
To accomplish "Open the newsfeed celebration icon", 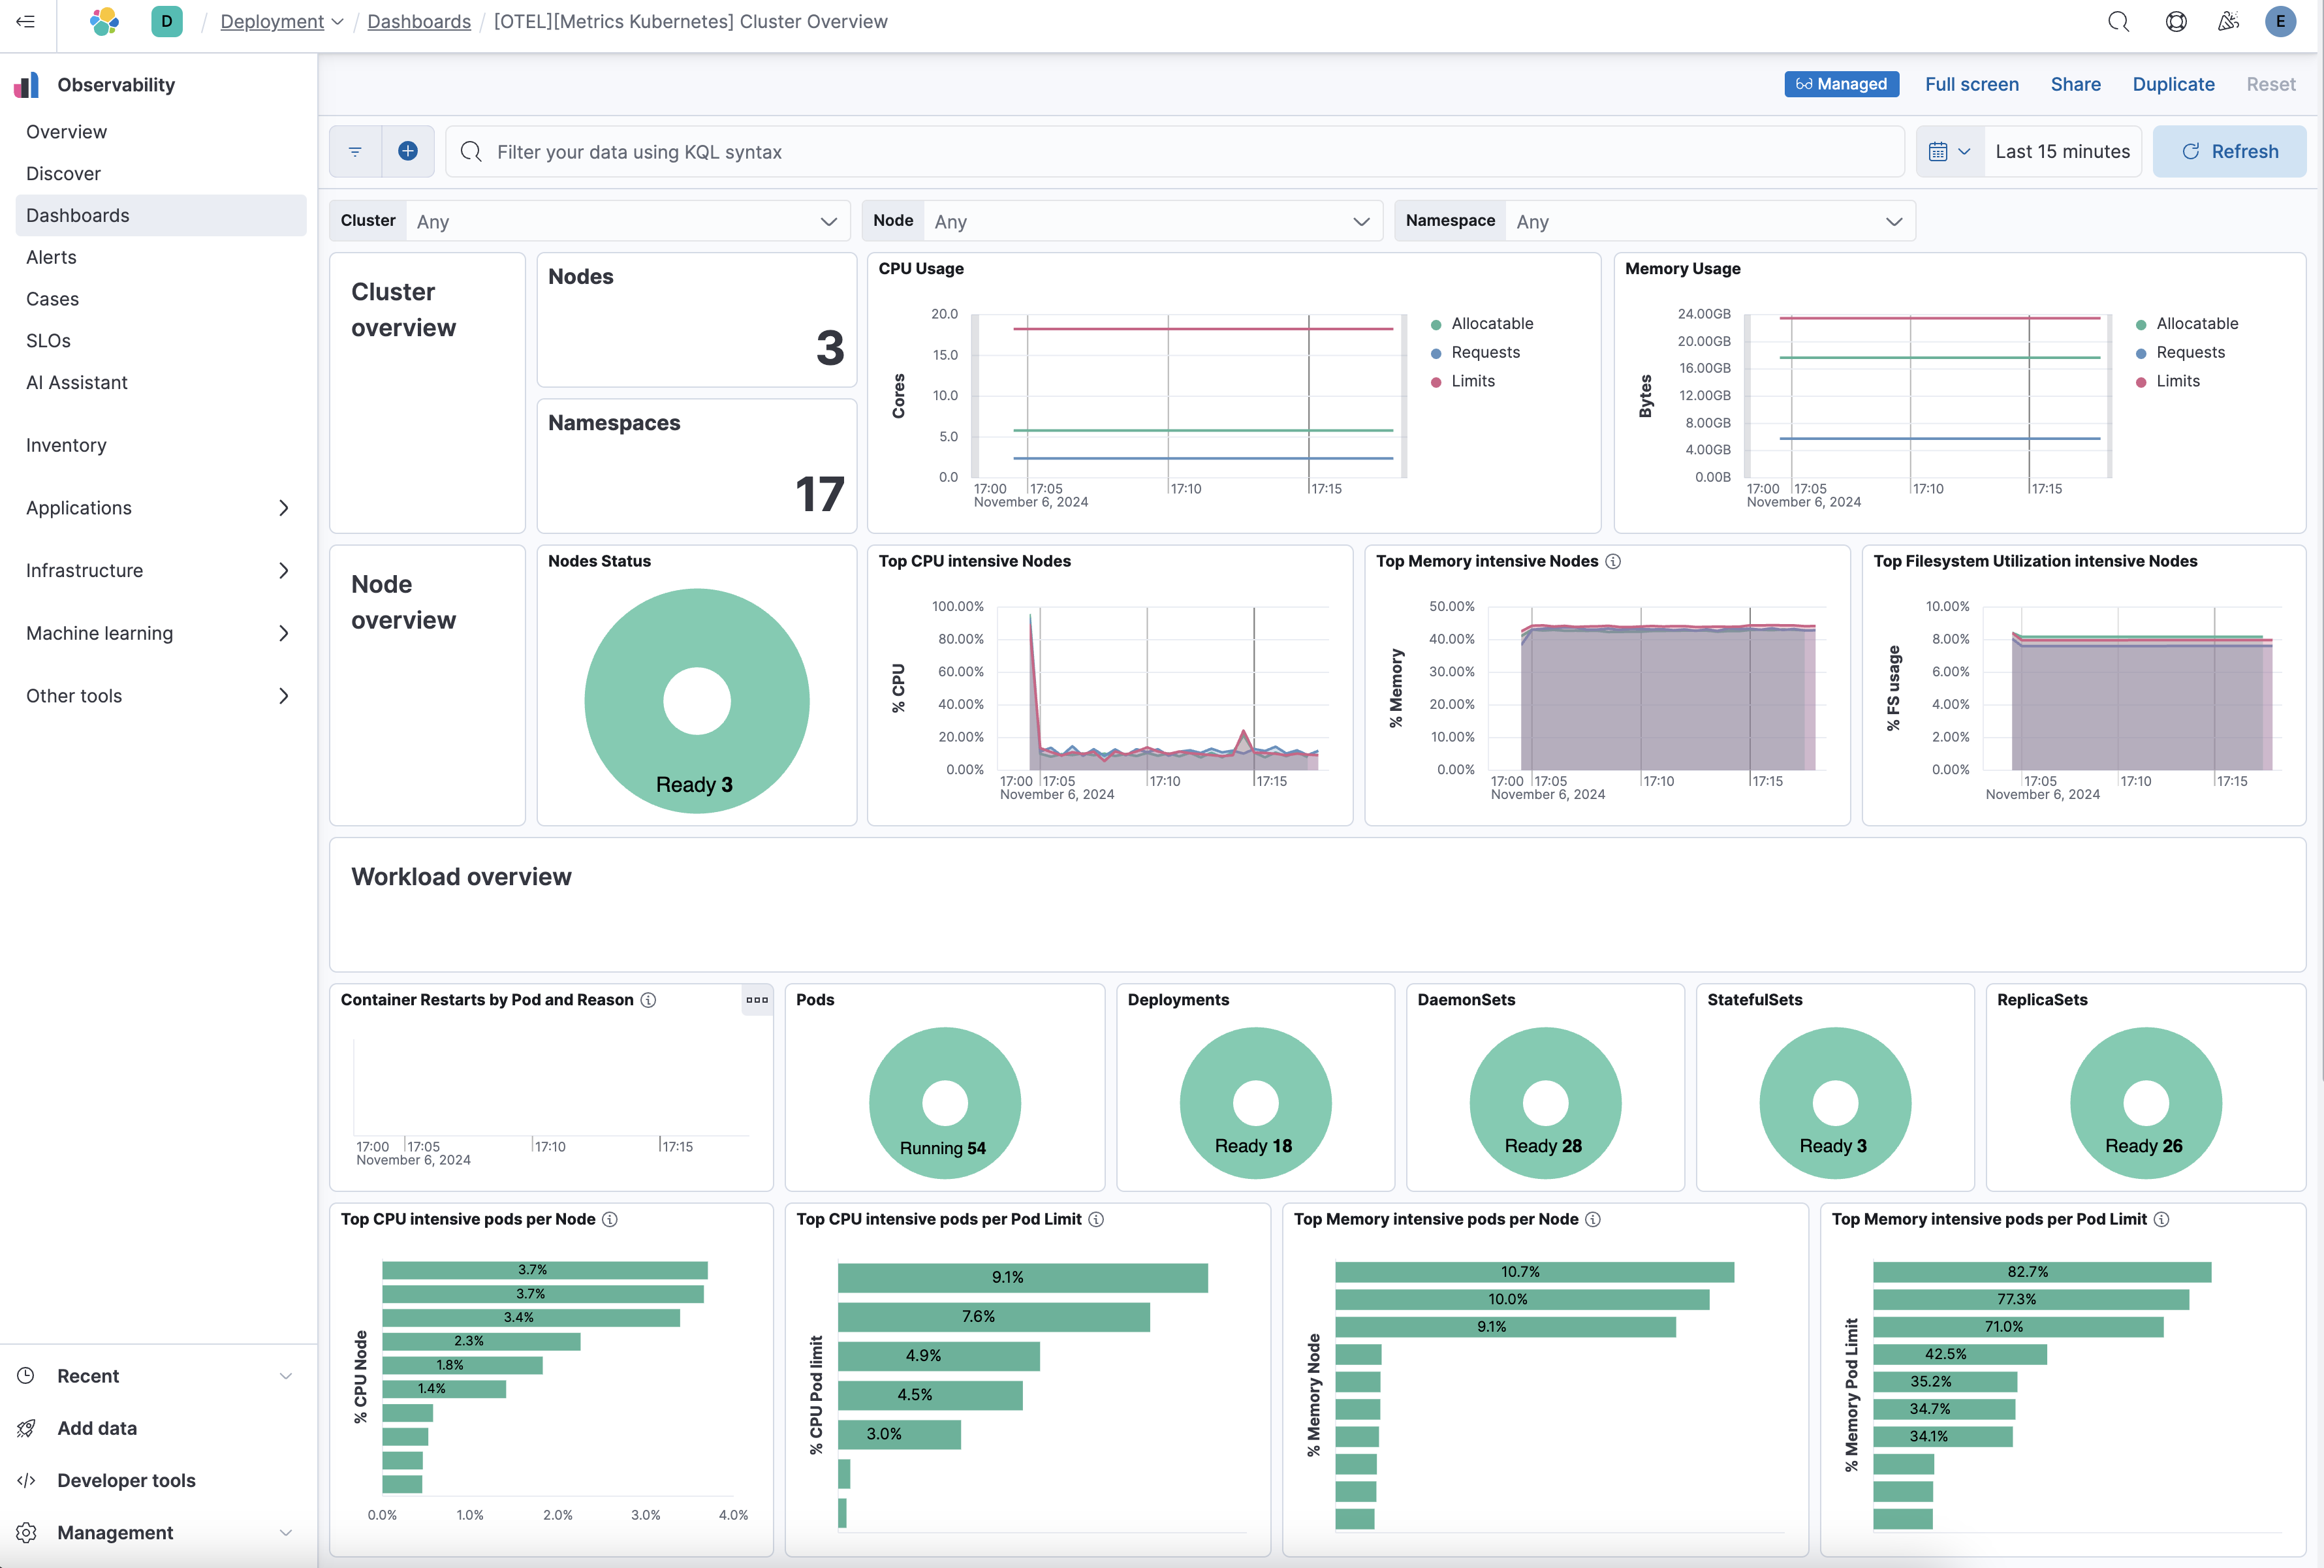I will 2228,21.
